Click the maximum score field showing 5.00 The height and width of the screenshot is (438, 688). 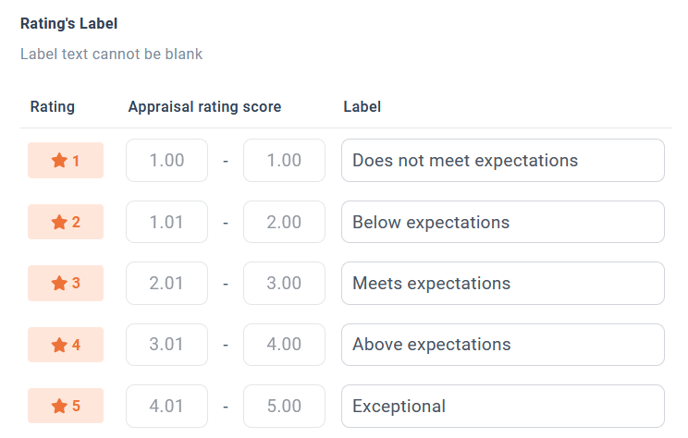coord(284,406)
